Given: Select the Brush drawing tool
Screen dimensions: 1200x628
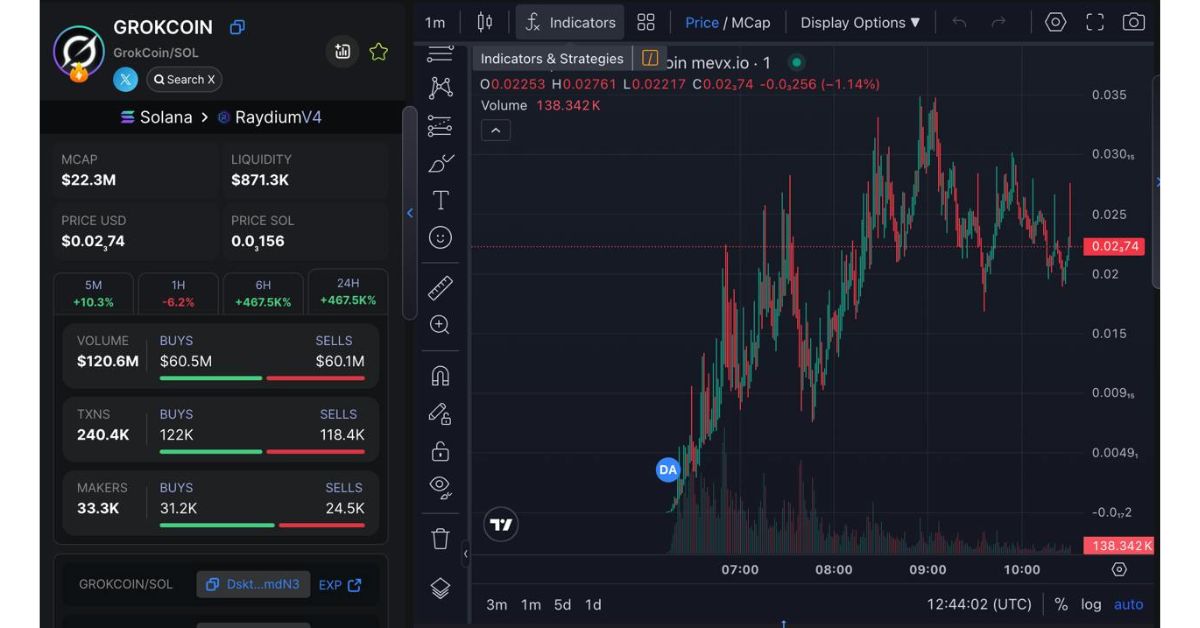Looking at the screenshot, I should coord(440,162).
